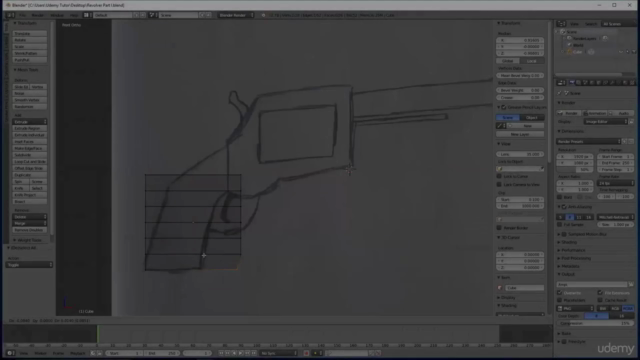Viewport: 640px width, 360px height.
Task: Enable Lock Camera to View checkbox
Action: pyautogui.click(x=499, y=184)
